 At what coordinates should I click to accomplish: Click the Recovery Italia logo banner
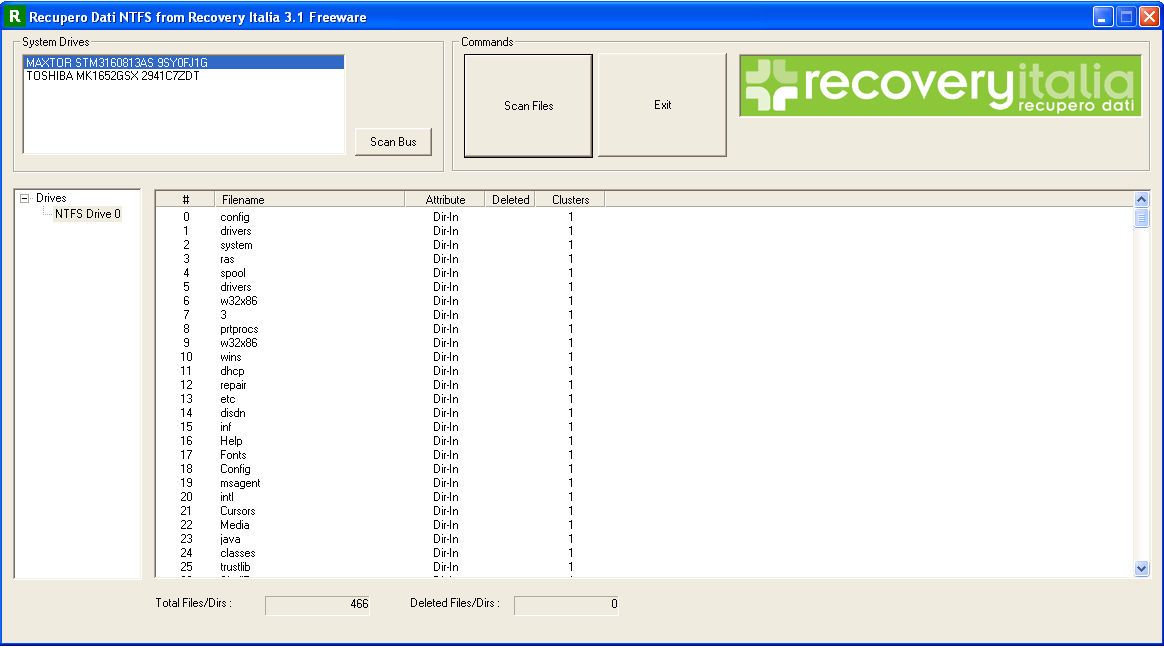pos(940,86)
